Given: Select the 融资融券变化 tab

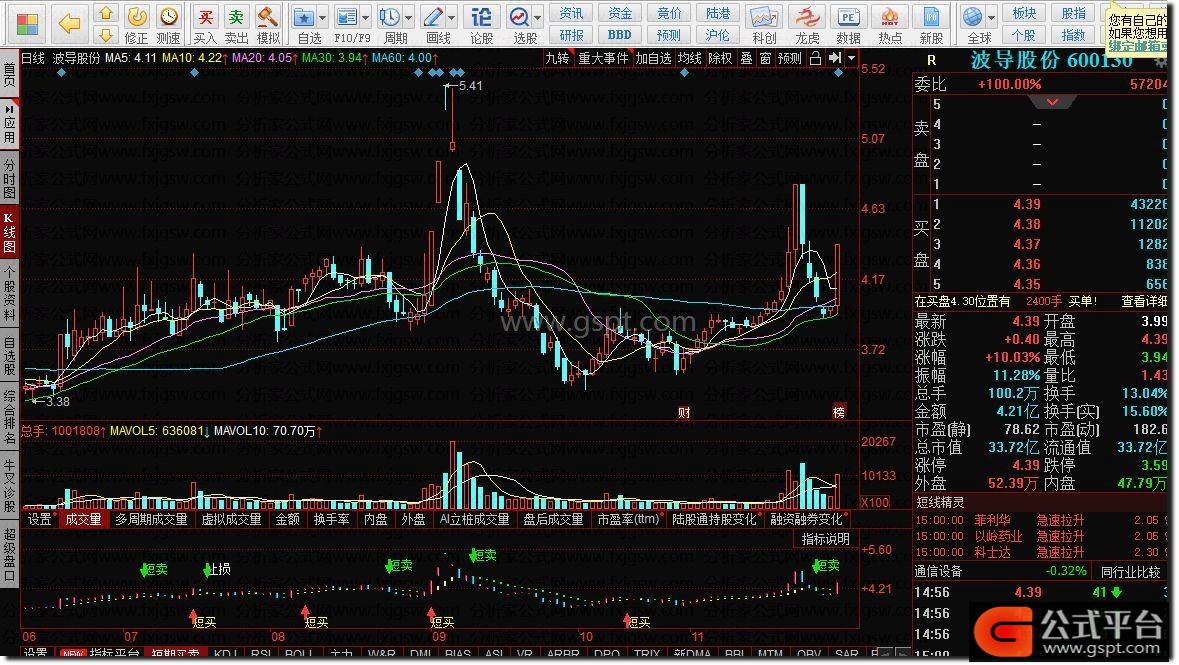Looking at the screenshot, I should (806, 519).
